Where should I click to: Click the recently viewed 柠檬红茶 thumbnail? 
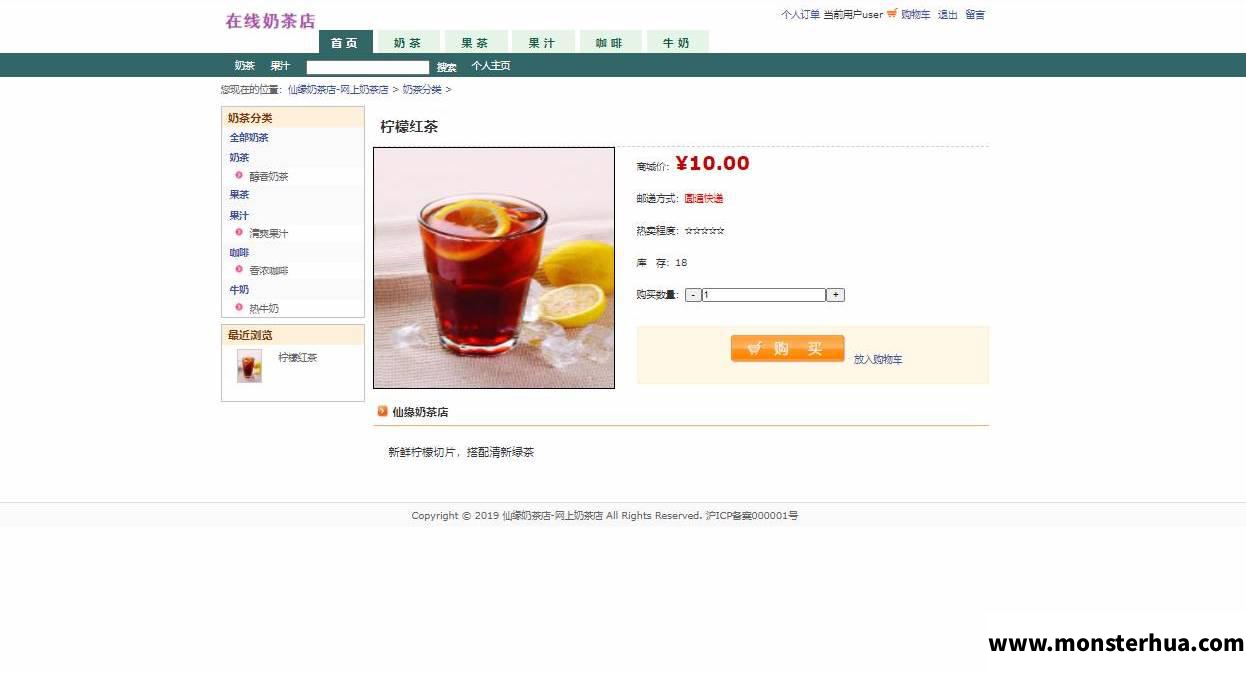[249, 366]
